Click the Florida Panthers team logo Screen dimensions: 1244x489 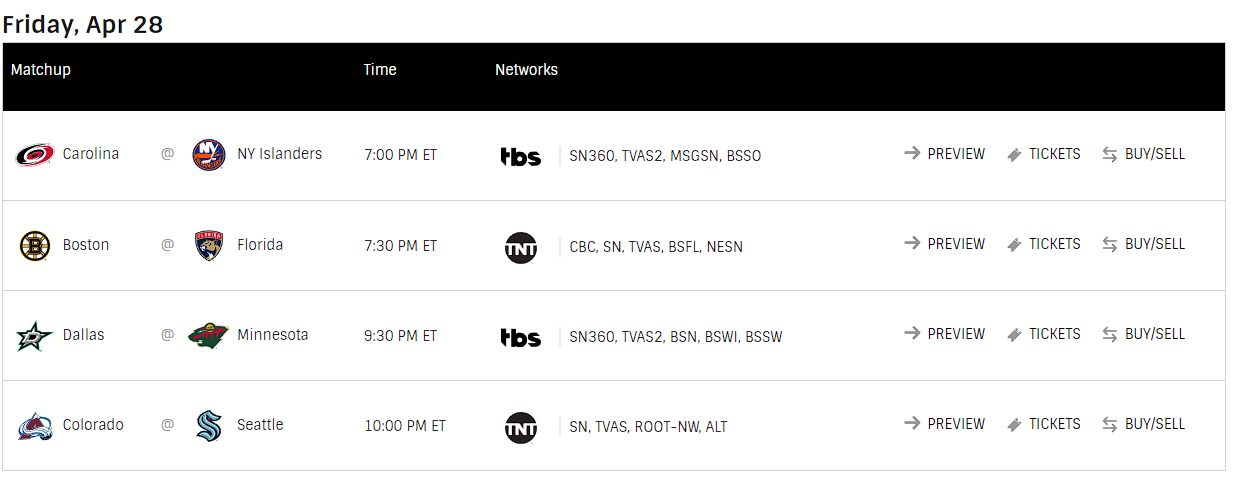tap(209, 245)
